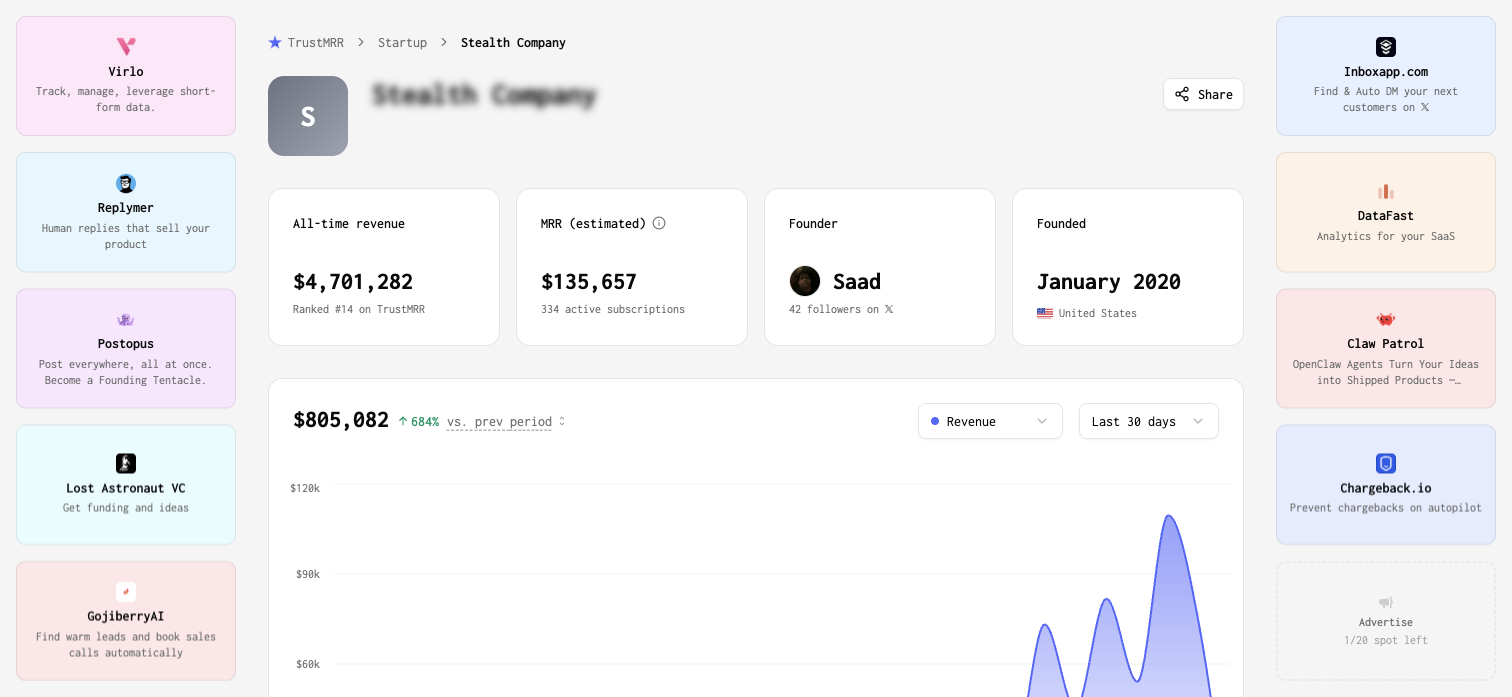
Task: Click the Advertise spot card
Action: point(1386,620)
